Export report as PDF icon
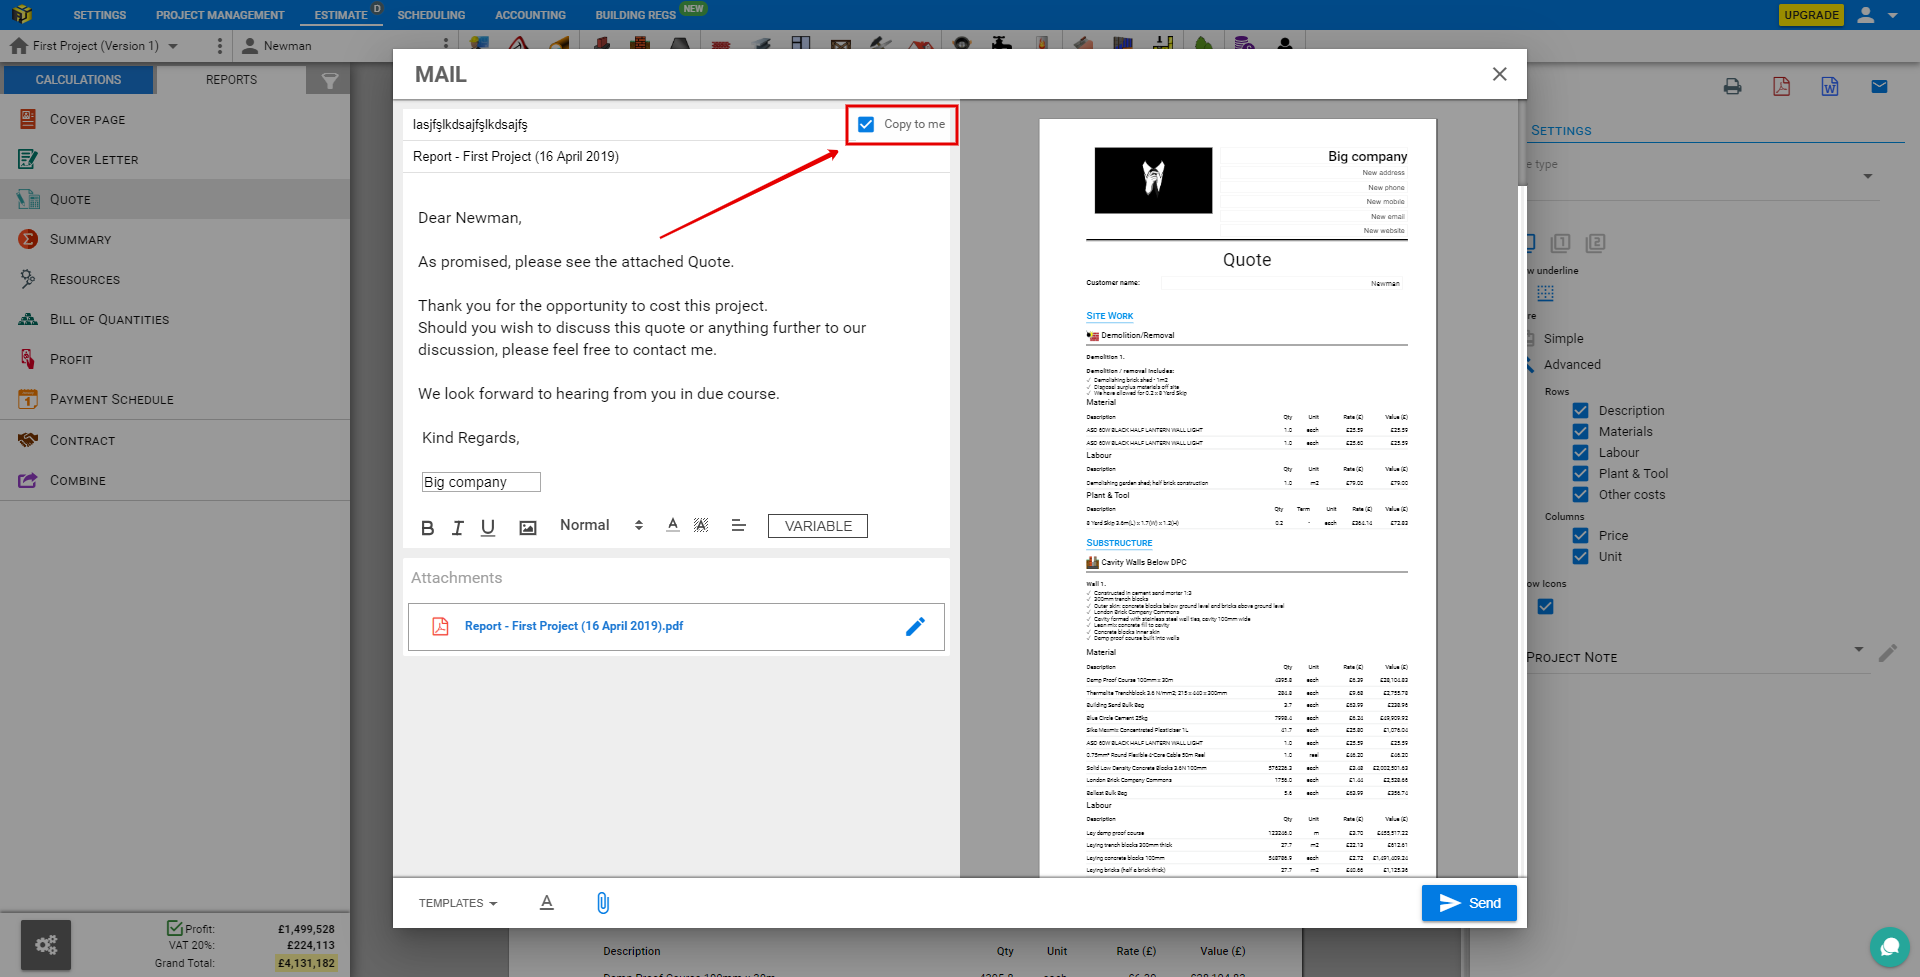The image size is (1920, 977). tap(1782, 87)
